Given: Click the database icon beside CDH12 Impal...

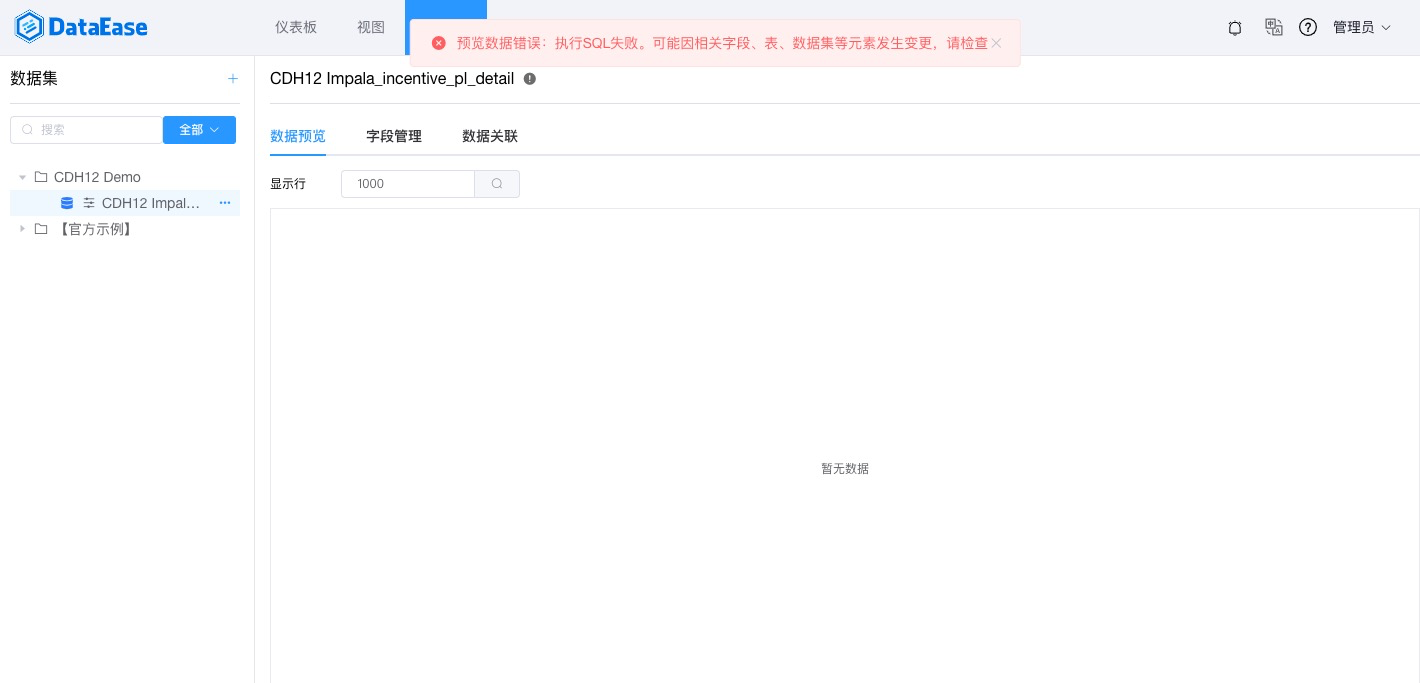Looking at the screenshot, I should pyautogui.click(x=67, y=203).
